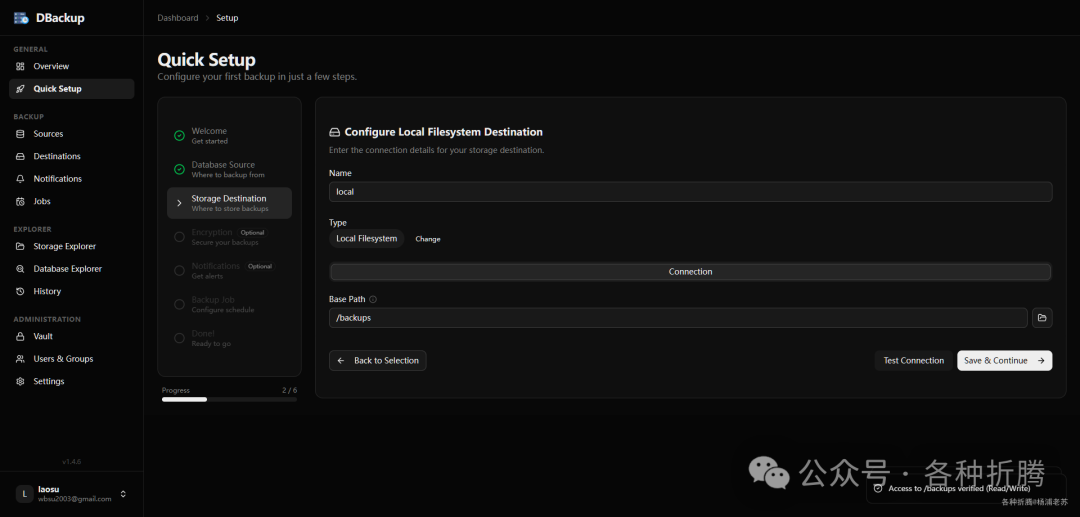Click the Base Path info icon
This screenshot has height=517, width=1080.
click(373, 299)
